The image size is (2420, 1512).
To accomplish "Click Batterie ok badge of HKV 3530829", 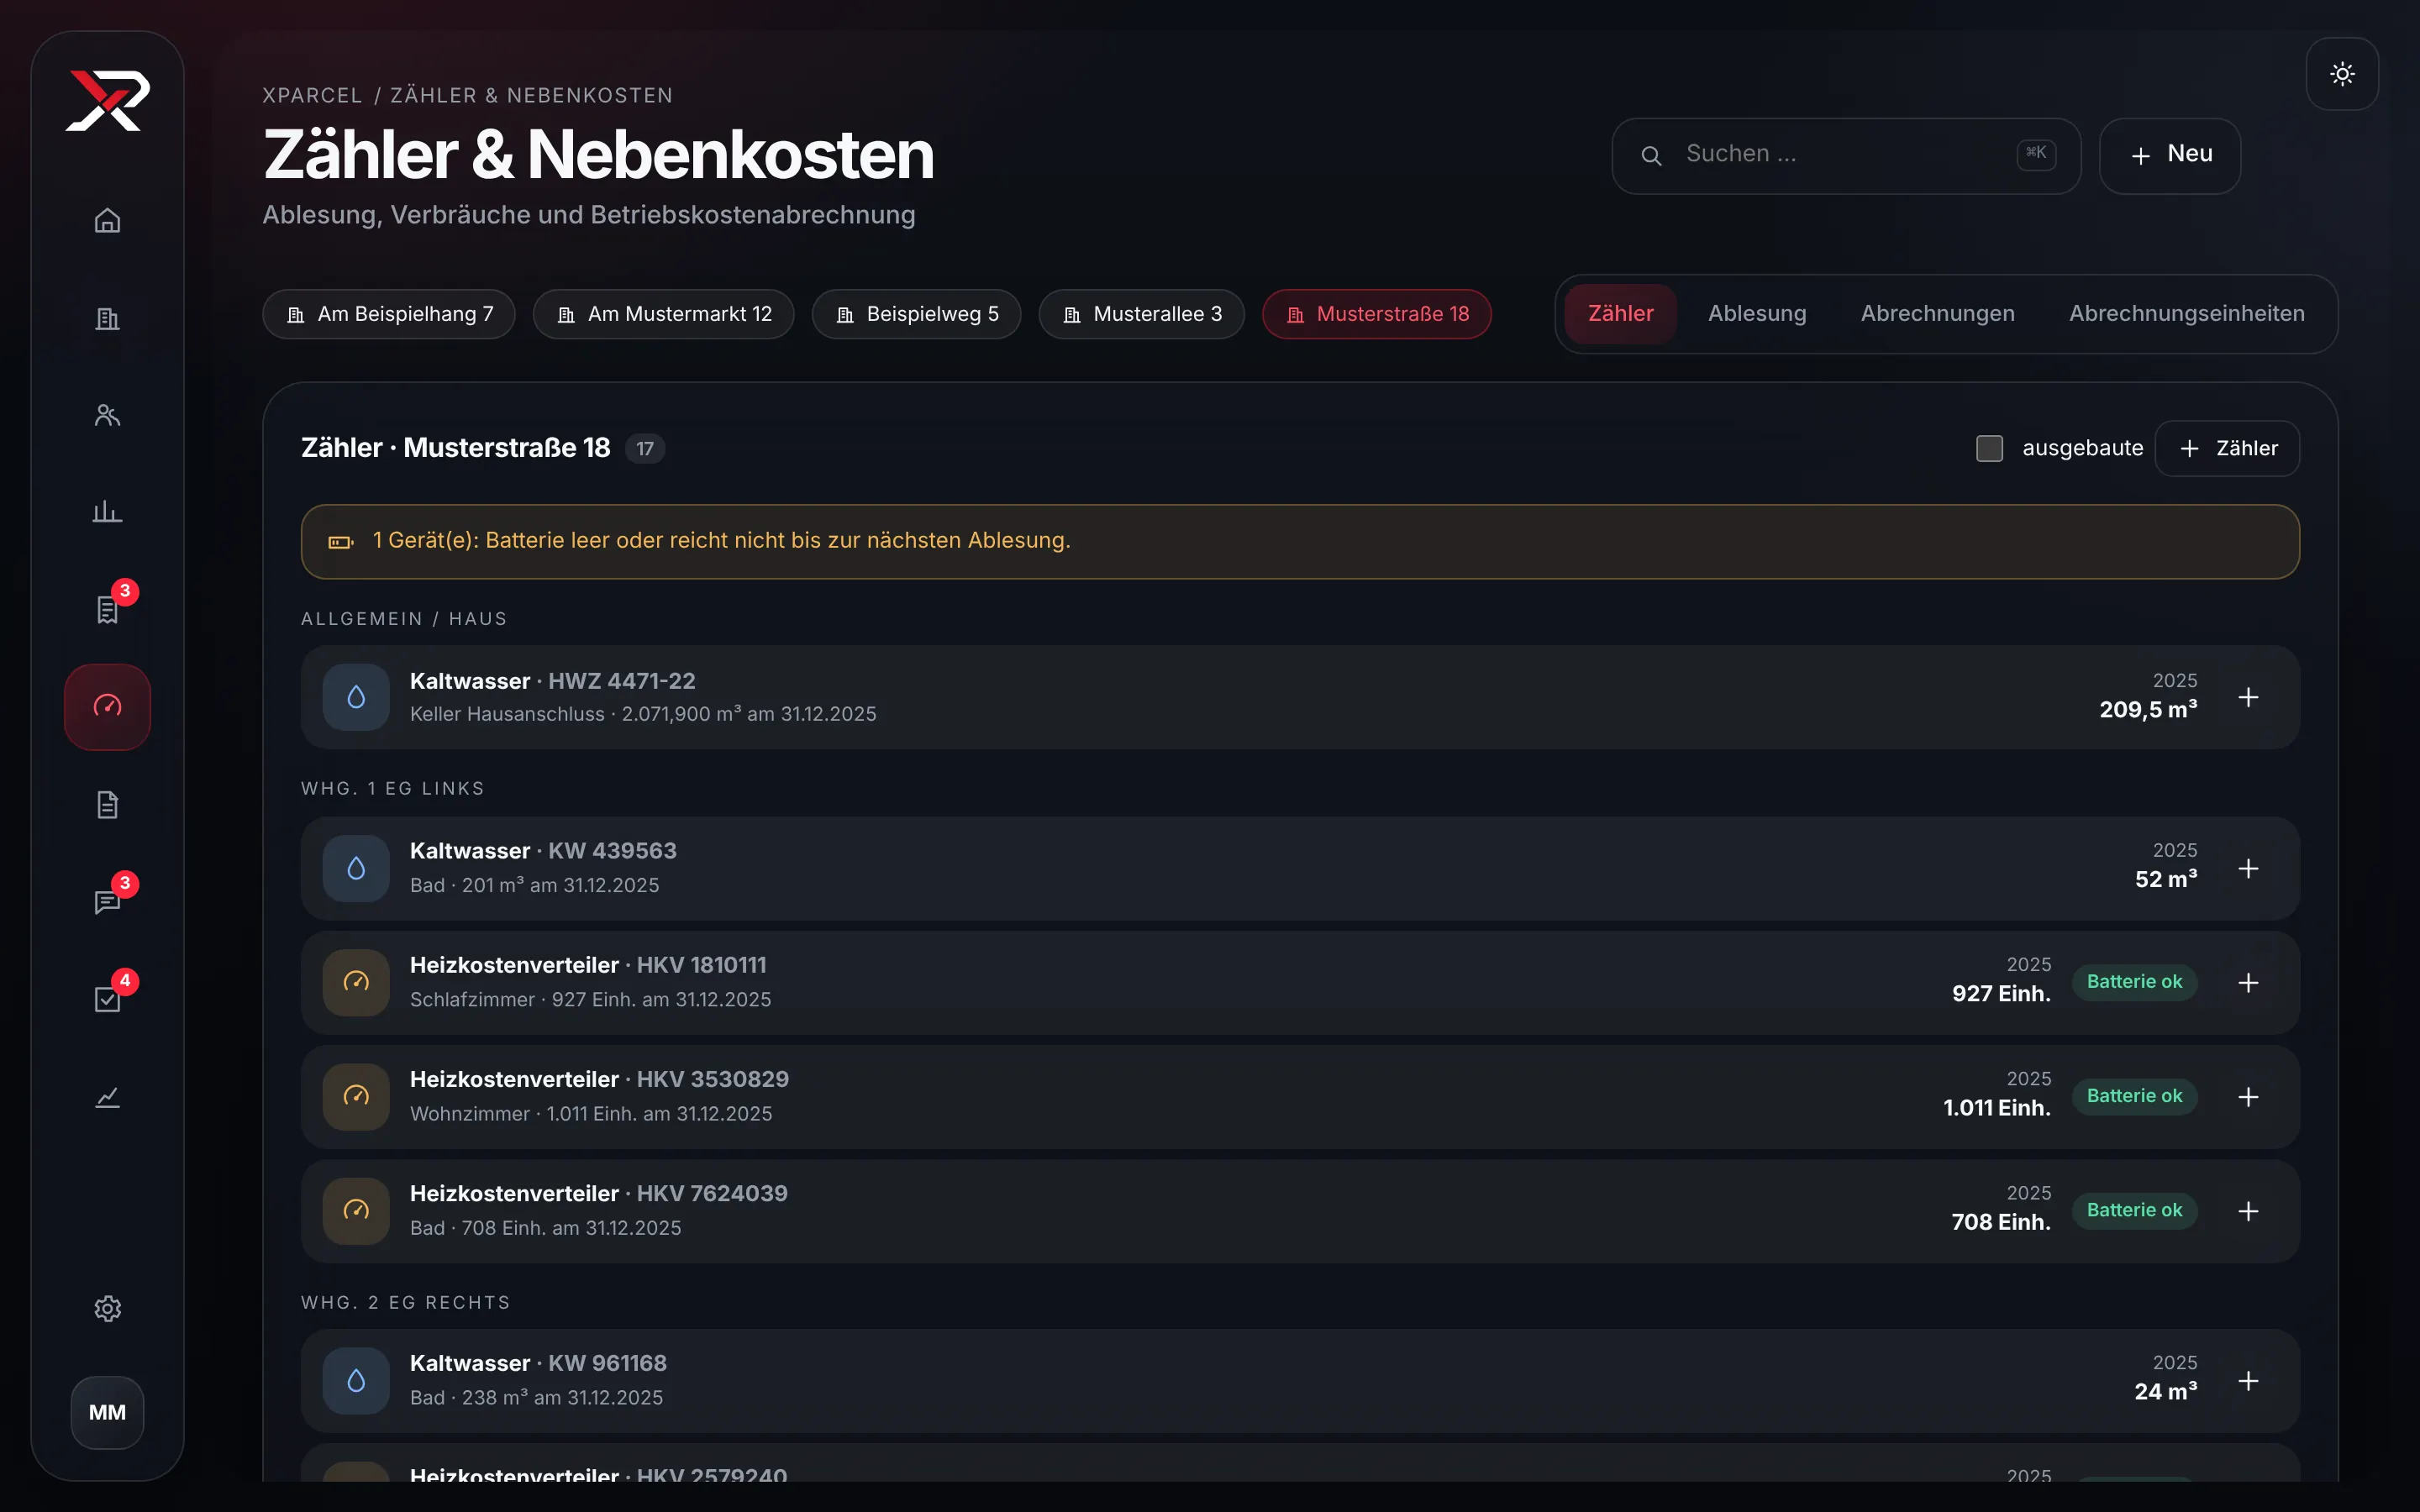I will pyautogui.click(x=2134, y=1096).
